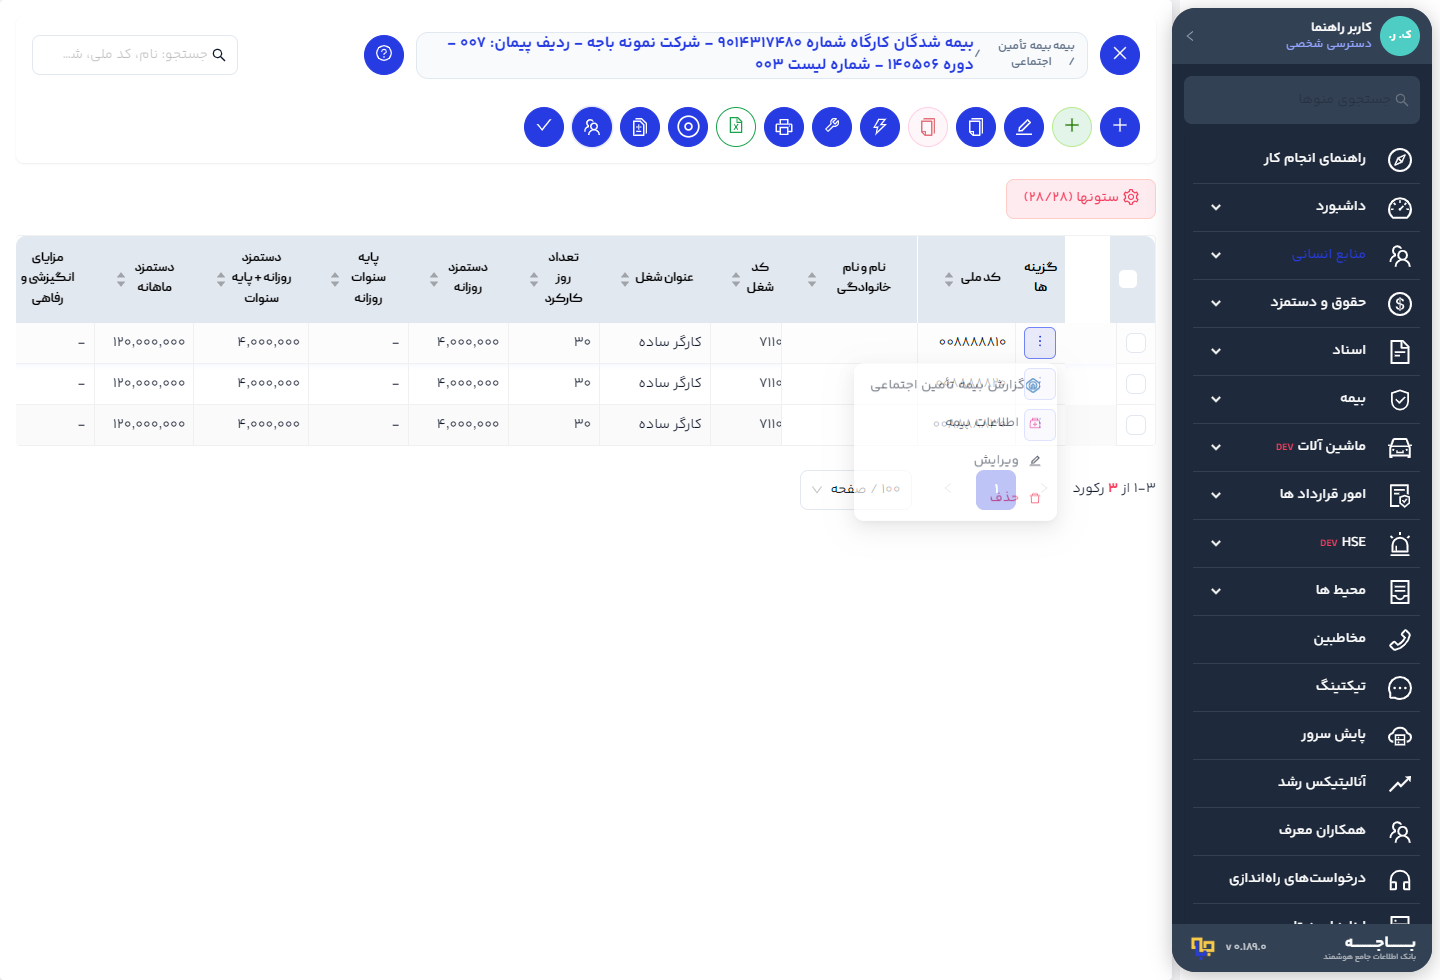The width and height of the screenshot is (1440, 980).
Task: Click the blue plus add button
Action: [x=1120, y=127]
